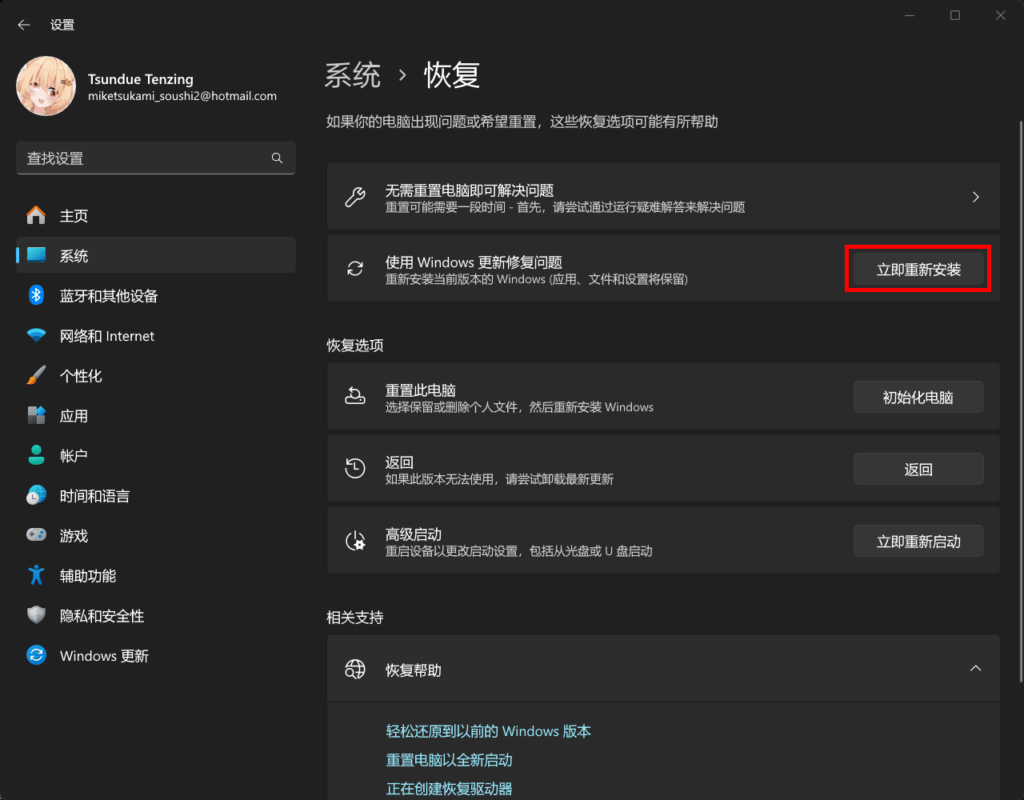The height and width of the screenshot is (800, 1024).
Task: Collapse the 恢复帮助 section chevron
Action: click(976, 668)
